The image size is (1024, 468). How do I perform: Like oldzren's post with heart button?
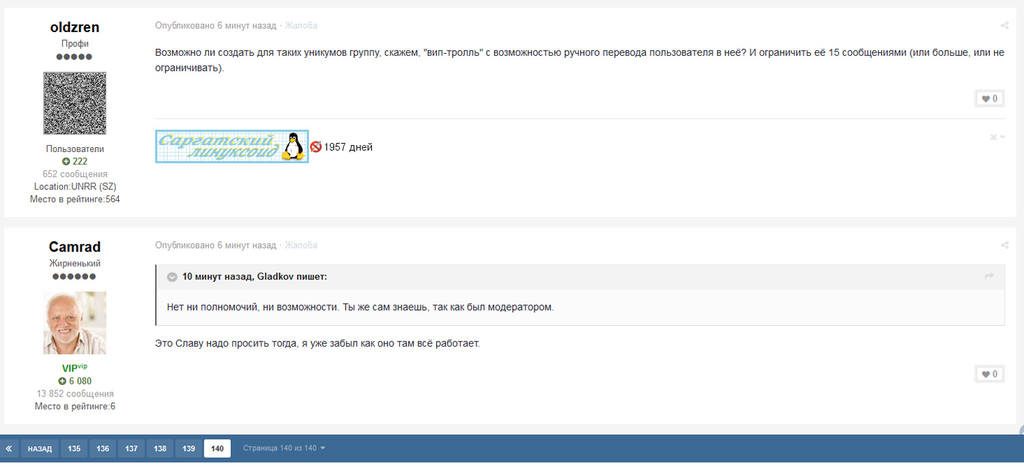(989, 99)
